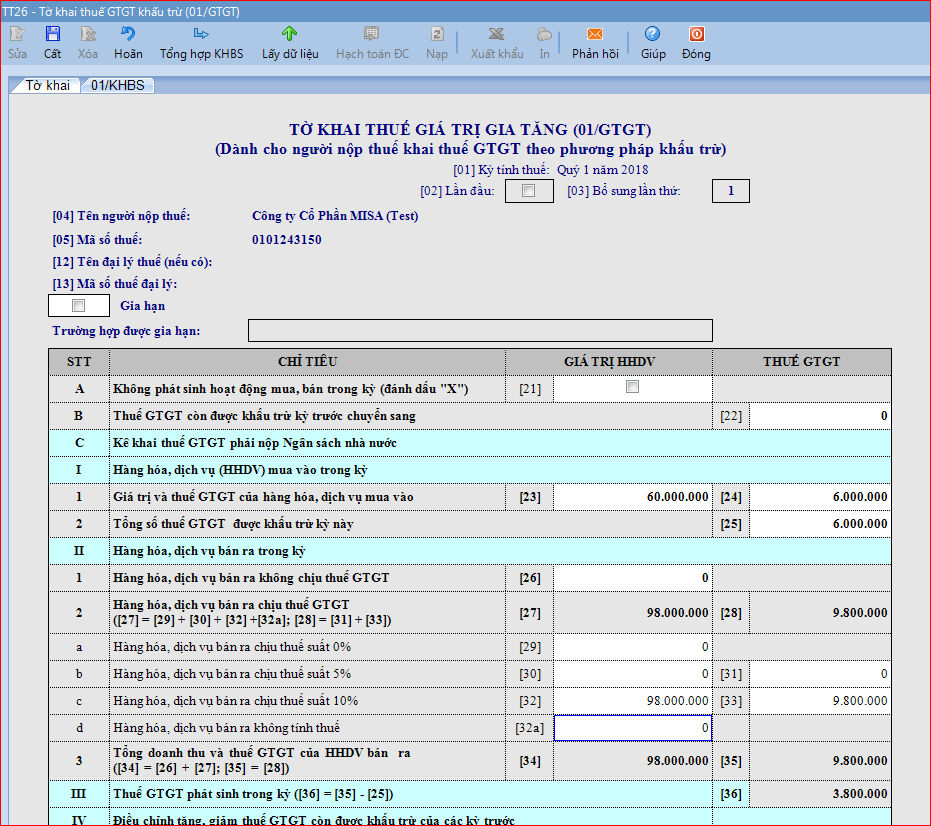Click the [03] Bổ sung lần thứ field
931x826 pixels.
(730, 191)
